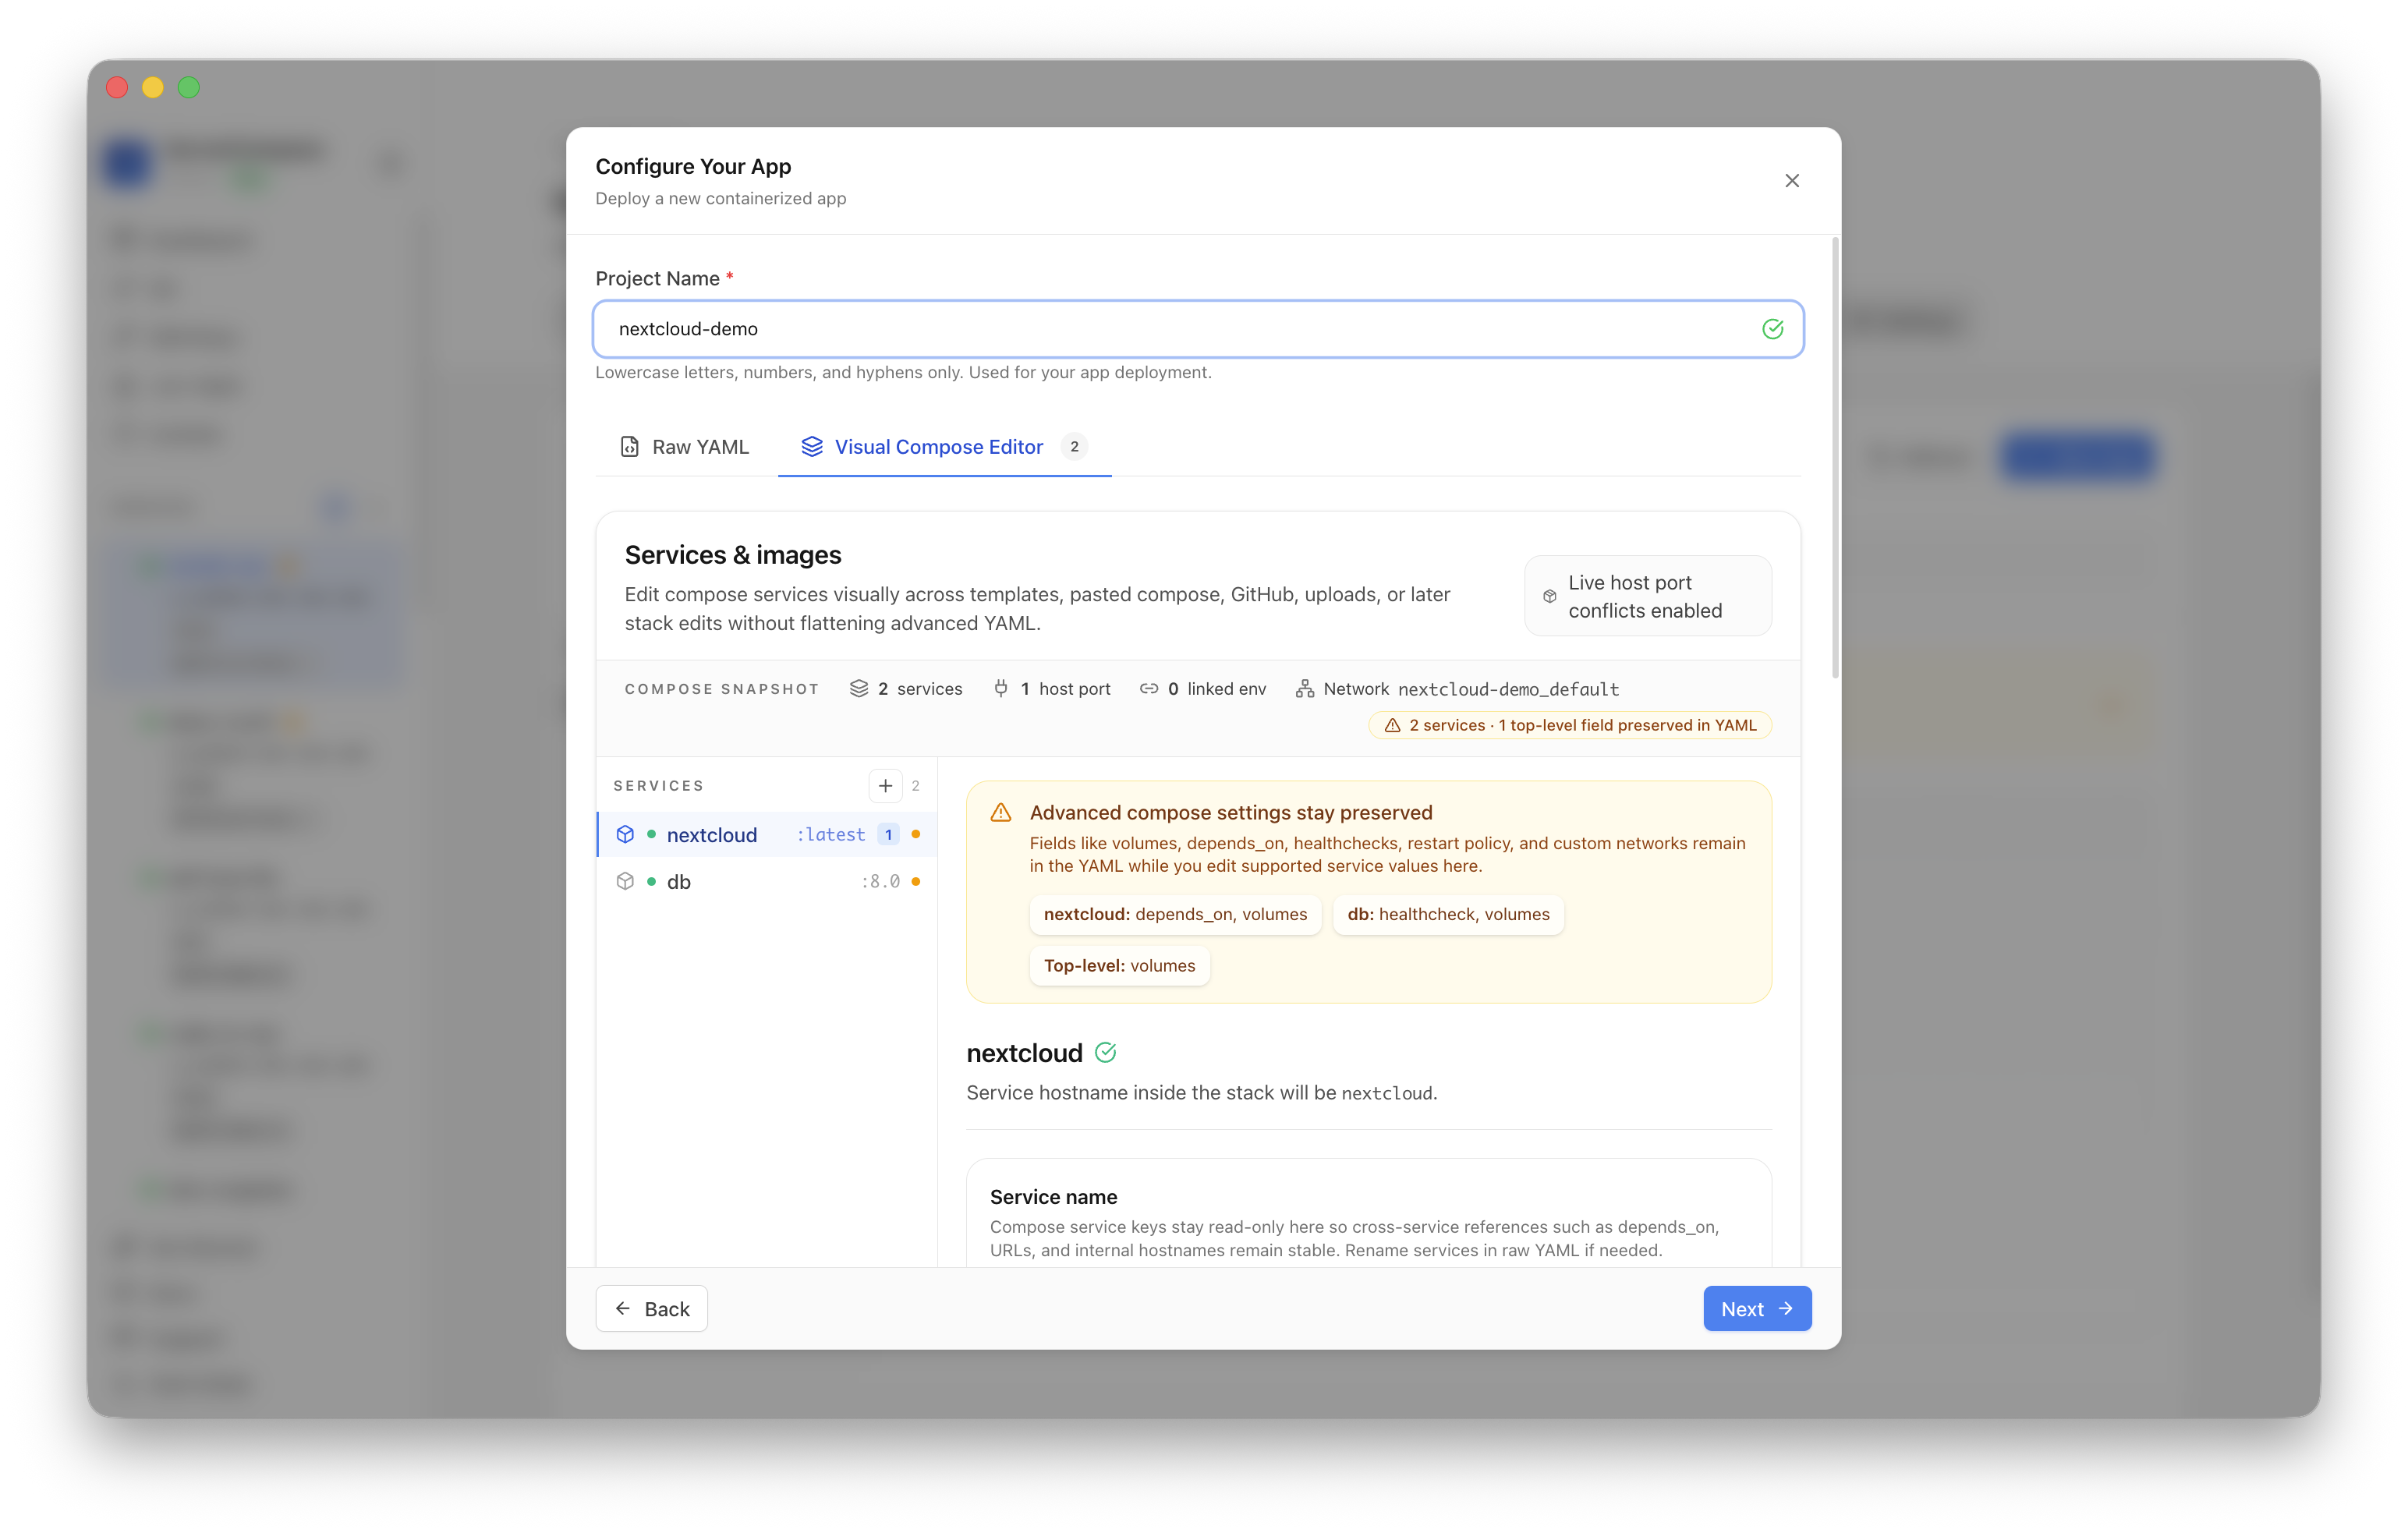
Task: Click the Project Name input field
Action: (1198, 329)
